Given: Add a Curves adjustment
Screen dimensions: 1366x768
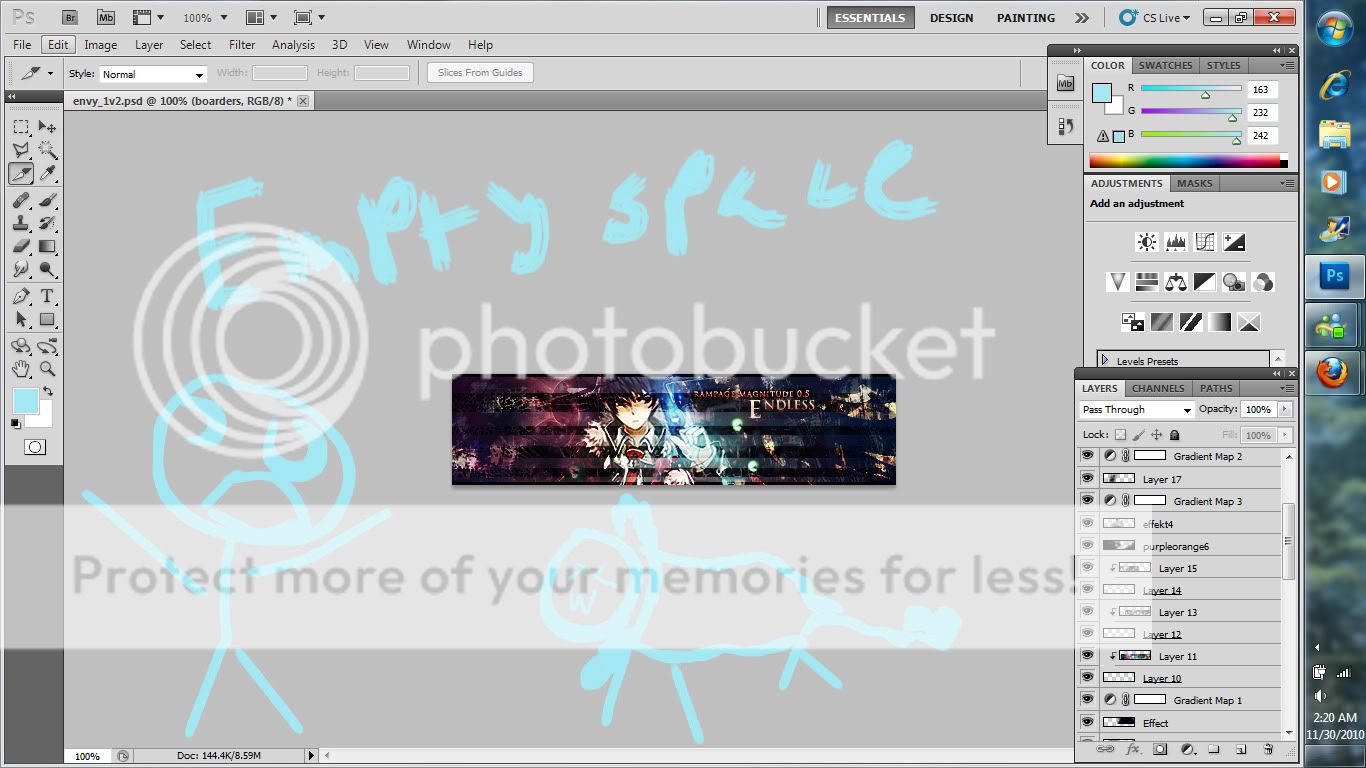Looking at the screenshot, I should pos(1205,242).
